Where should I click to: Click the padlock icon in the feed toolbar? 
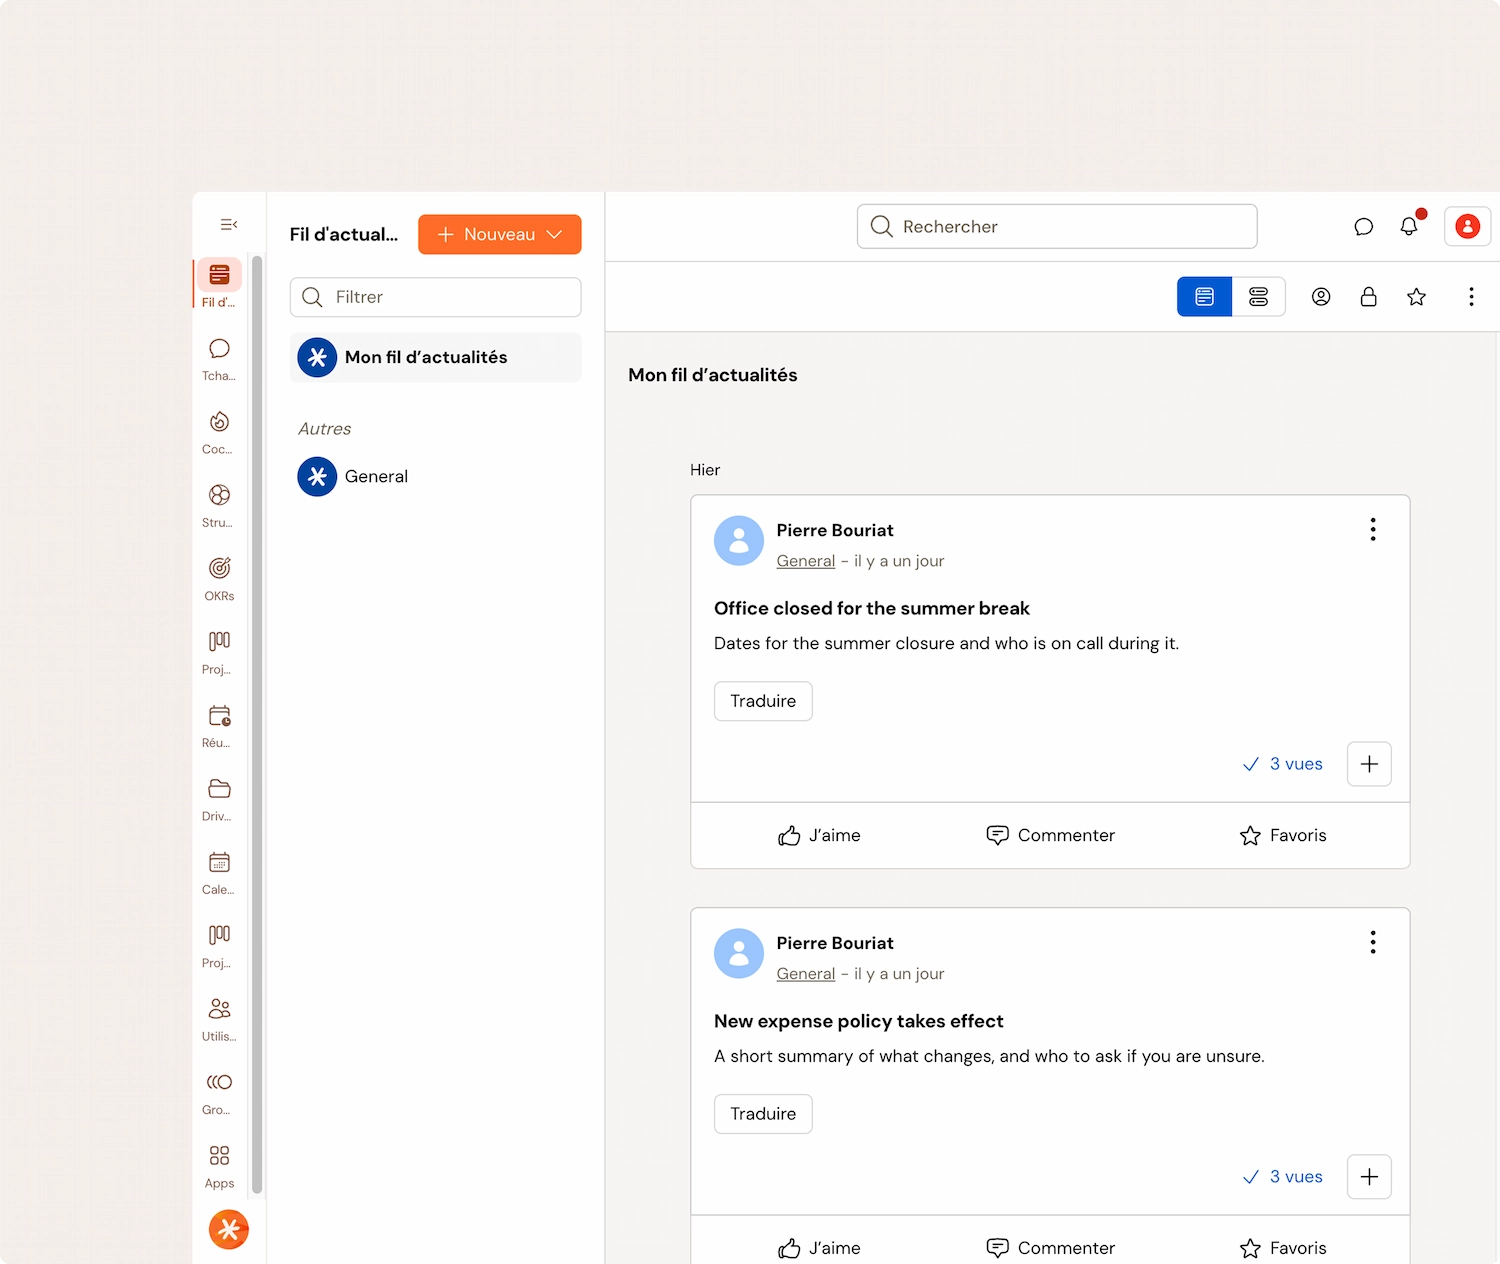(1368, 297)
